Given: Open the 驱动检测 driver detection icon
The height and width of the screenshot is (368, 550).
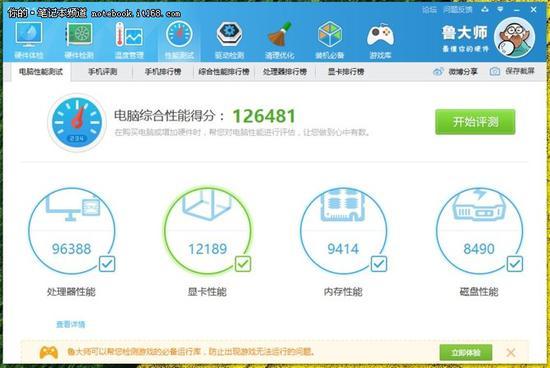Looking at the screenshot, I should (229, 40).
